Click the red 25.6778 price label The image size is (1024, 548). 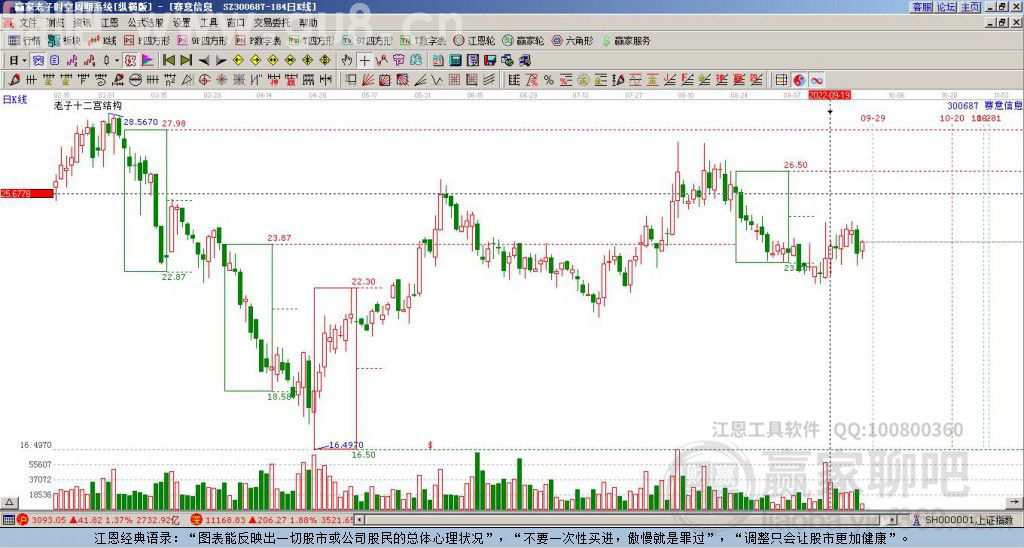(27, 193)
